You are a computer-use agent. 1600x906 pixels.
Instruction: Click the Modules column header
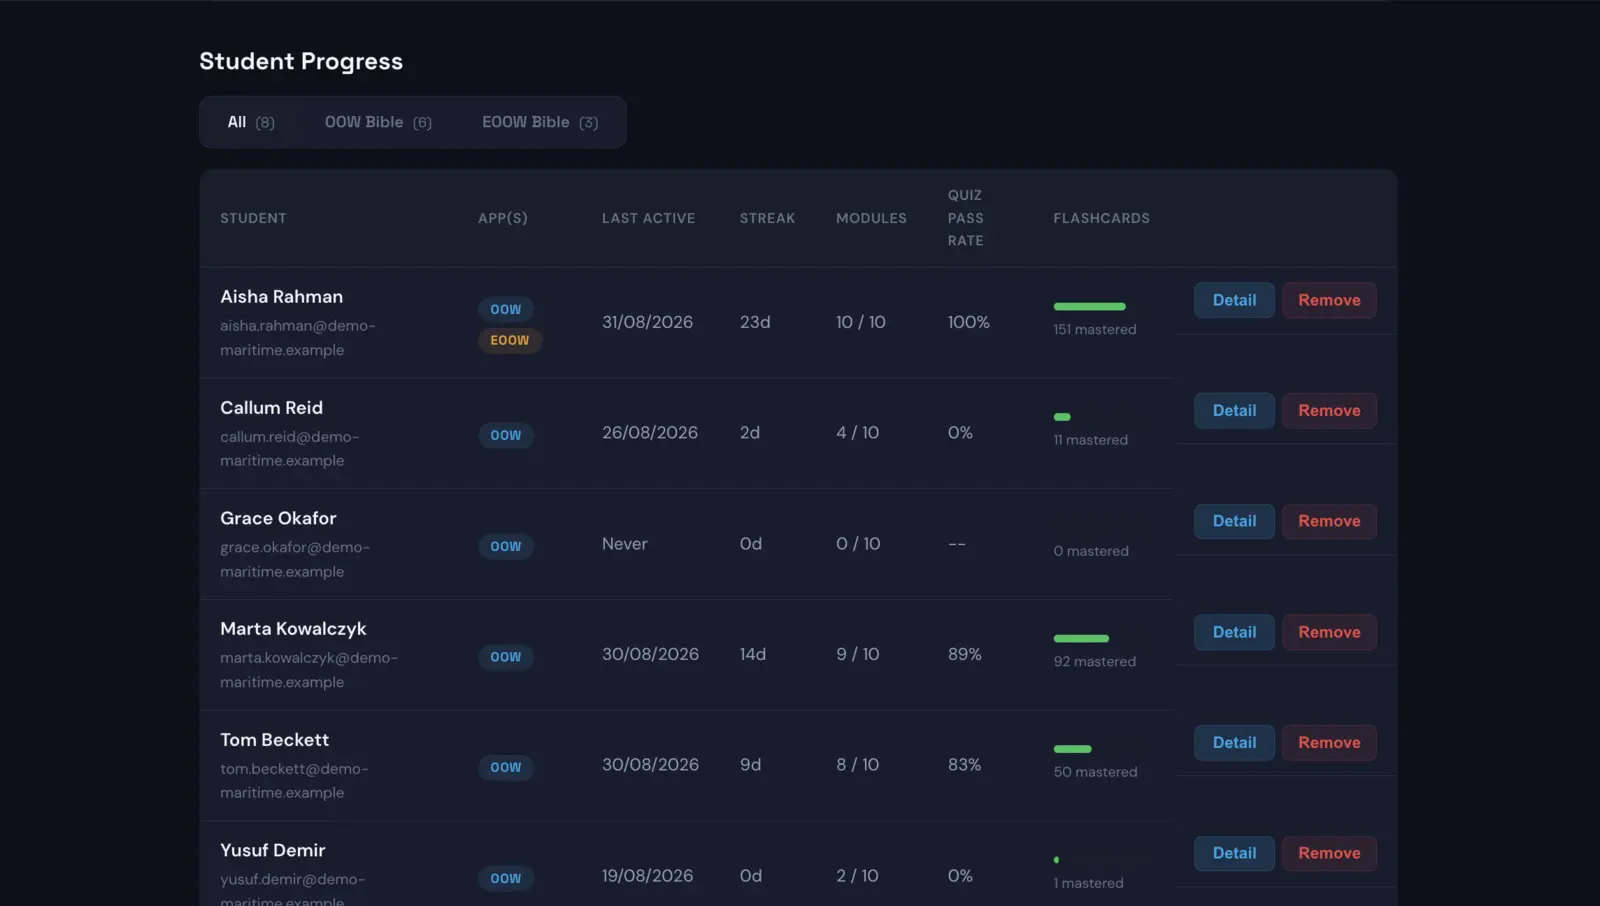click(x=871, y=218)
